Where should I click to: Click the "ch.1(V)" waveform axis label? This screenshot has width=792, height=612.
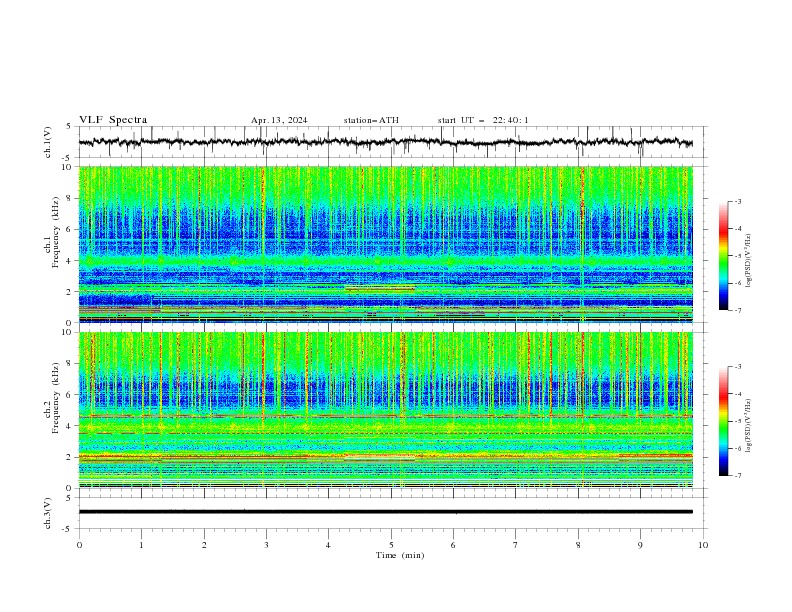click(48, 142)
